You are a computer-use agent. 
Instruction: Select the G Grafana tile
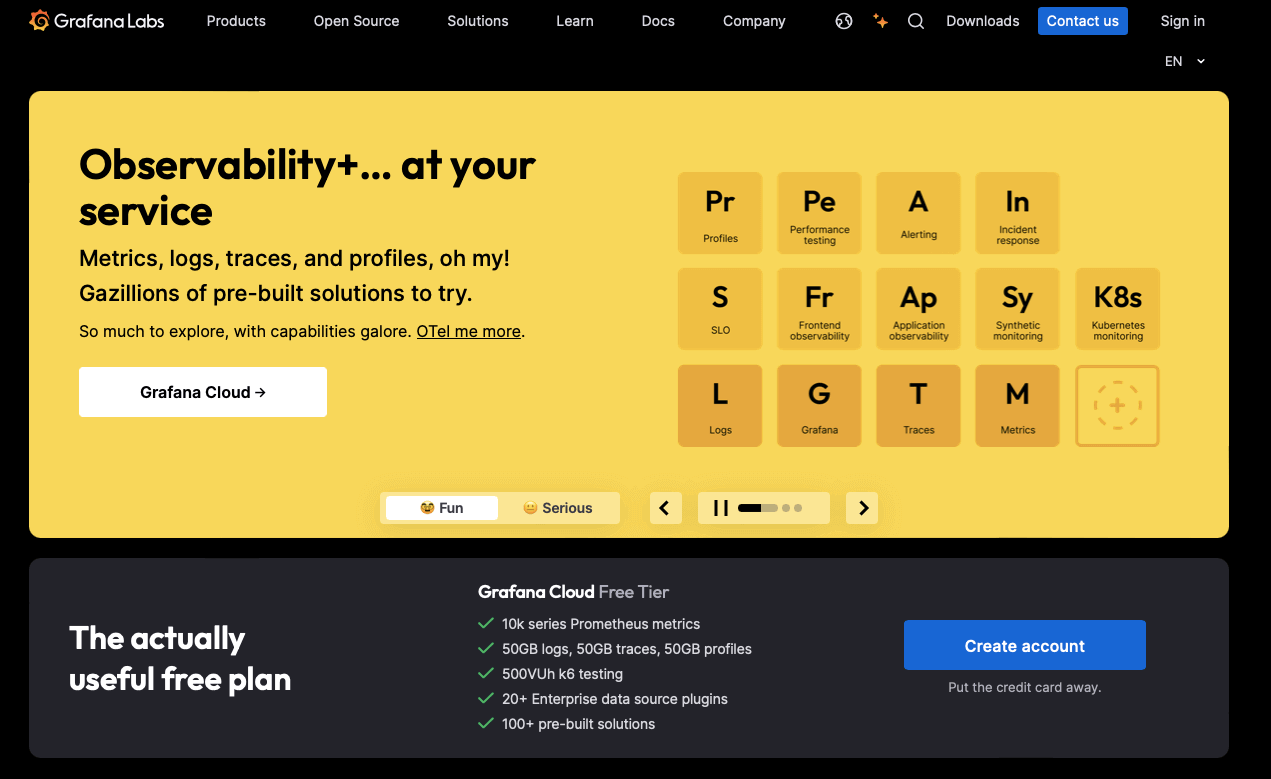819,405
